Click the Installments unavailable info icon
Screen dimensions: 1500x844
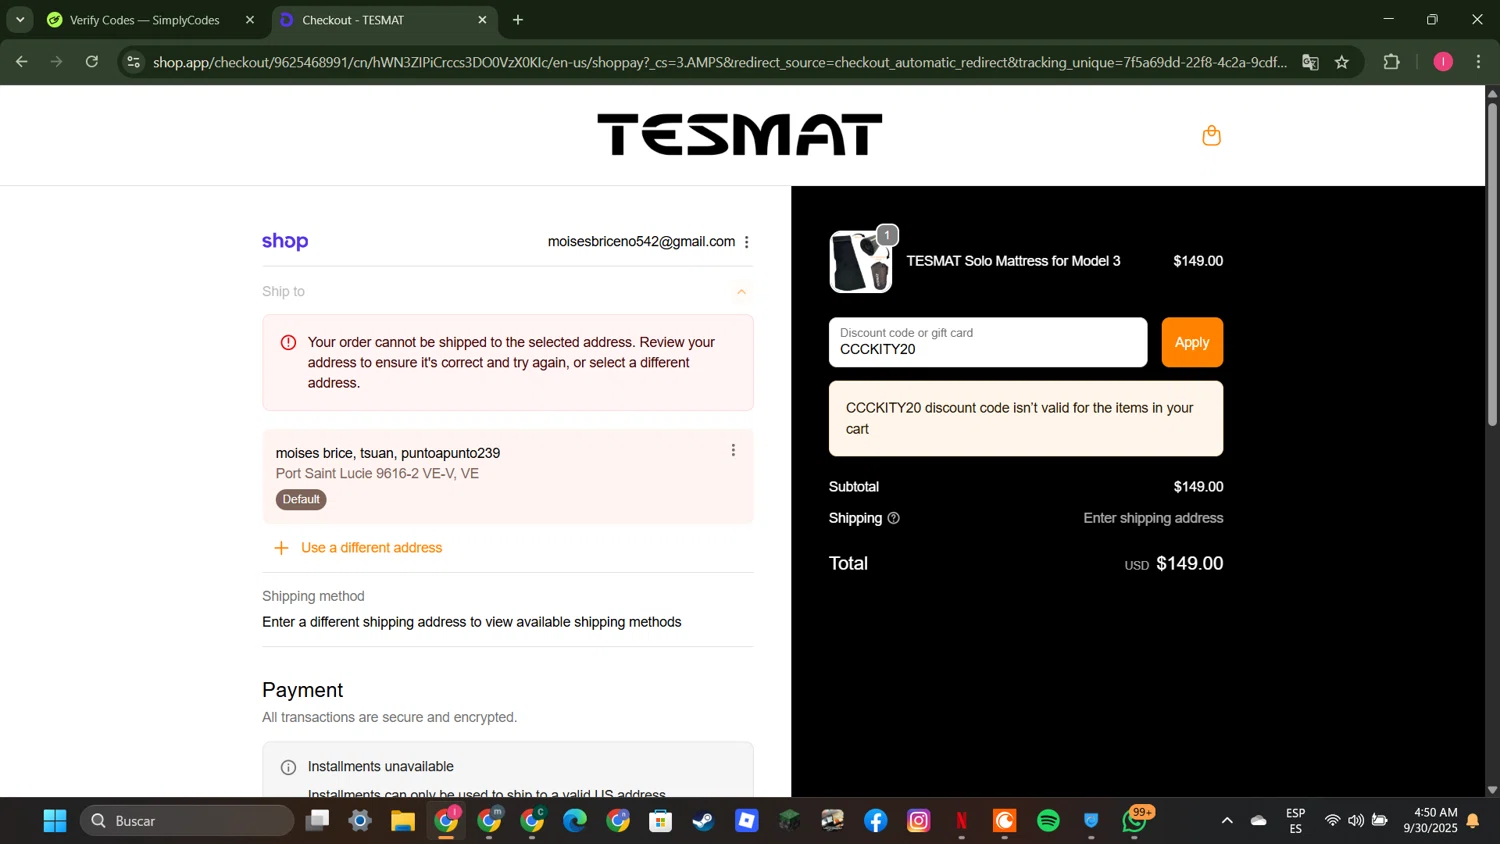tap(288, 767)
